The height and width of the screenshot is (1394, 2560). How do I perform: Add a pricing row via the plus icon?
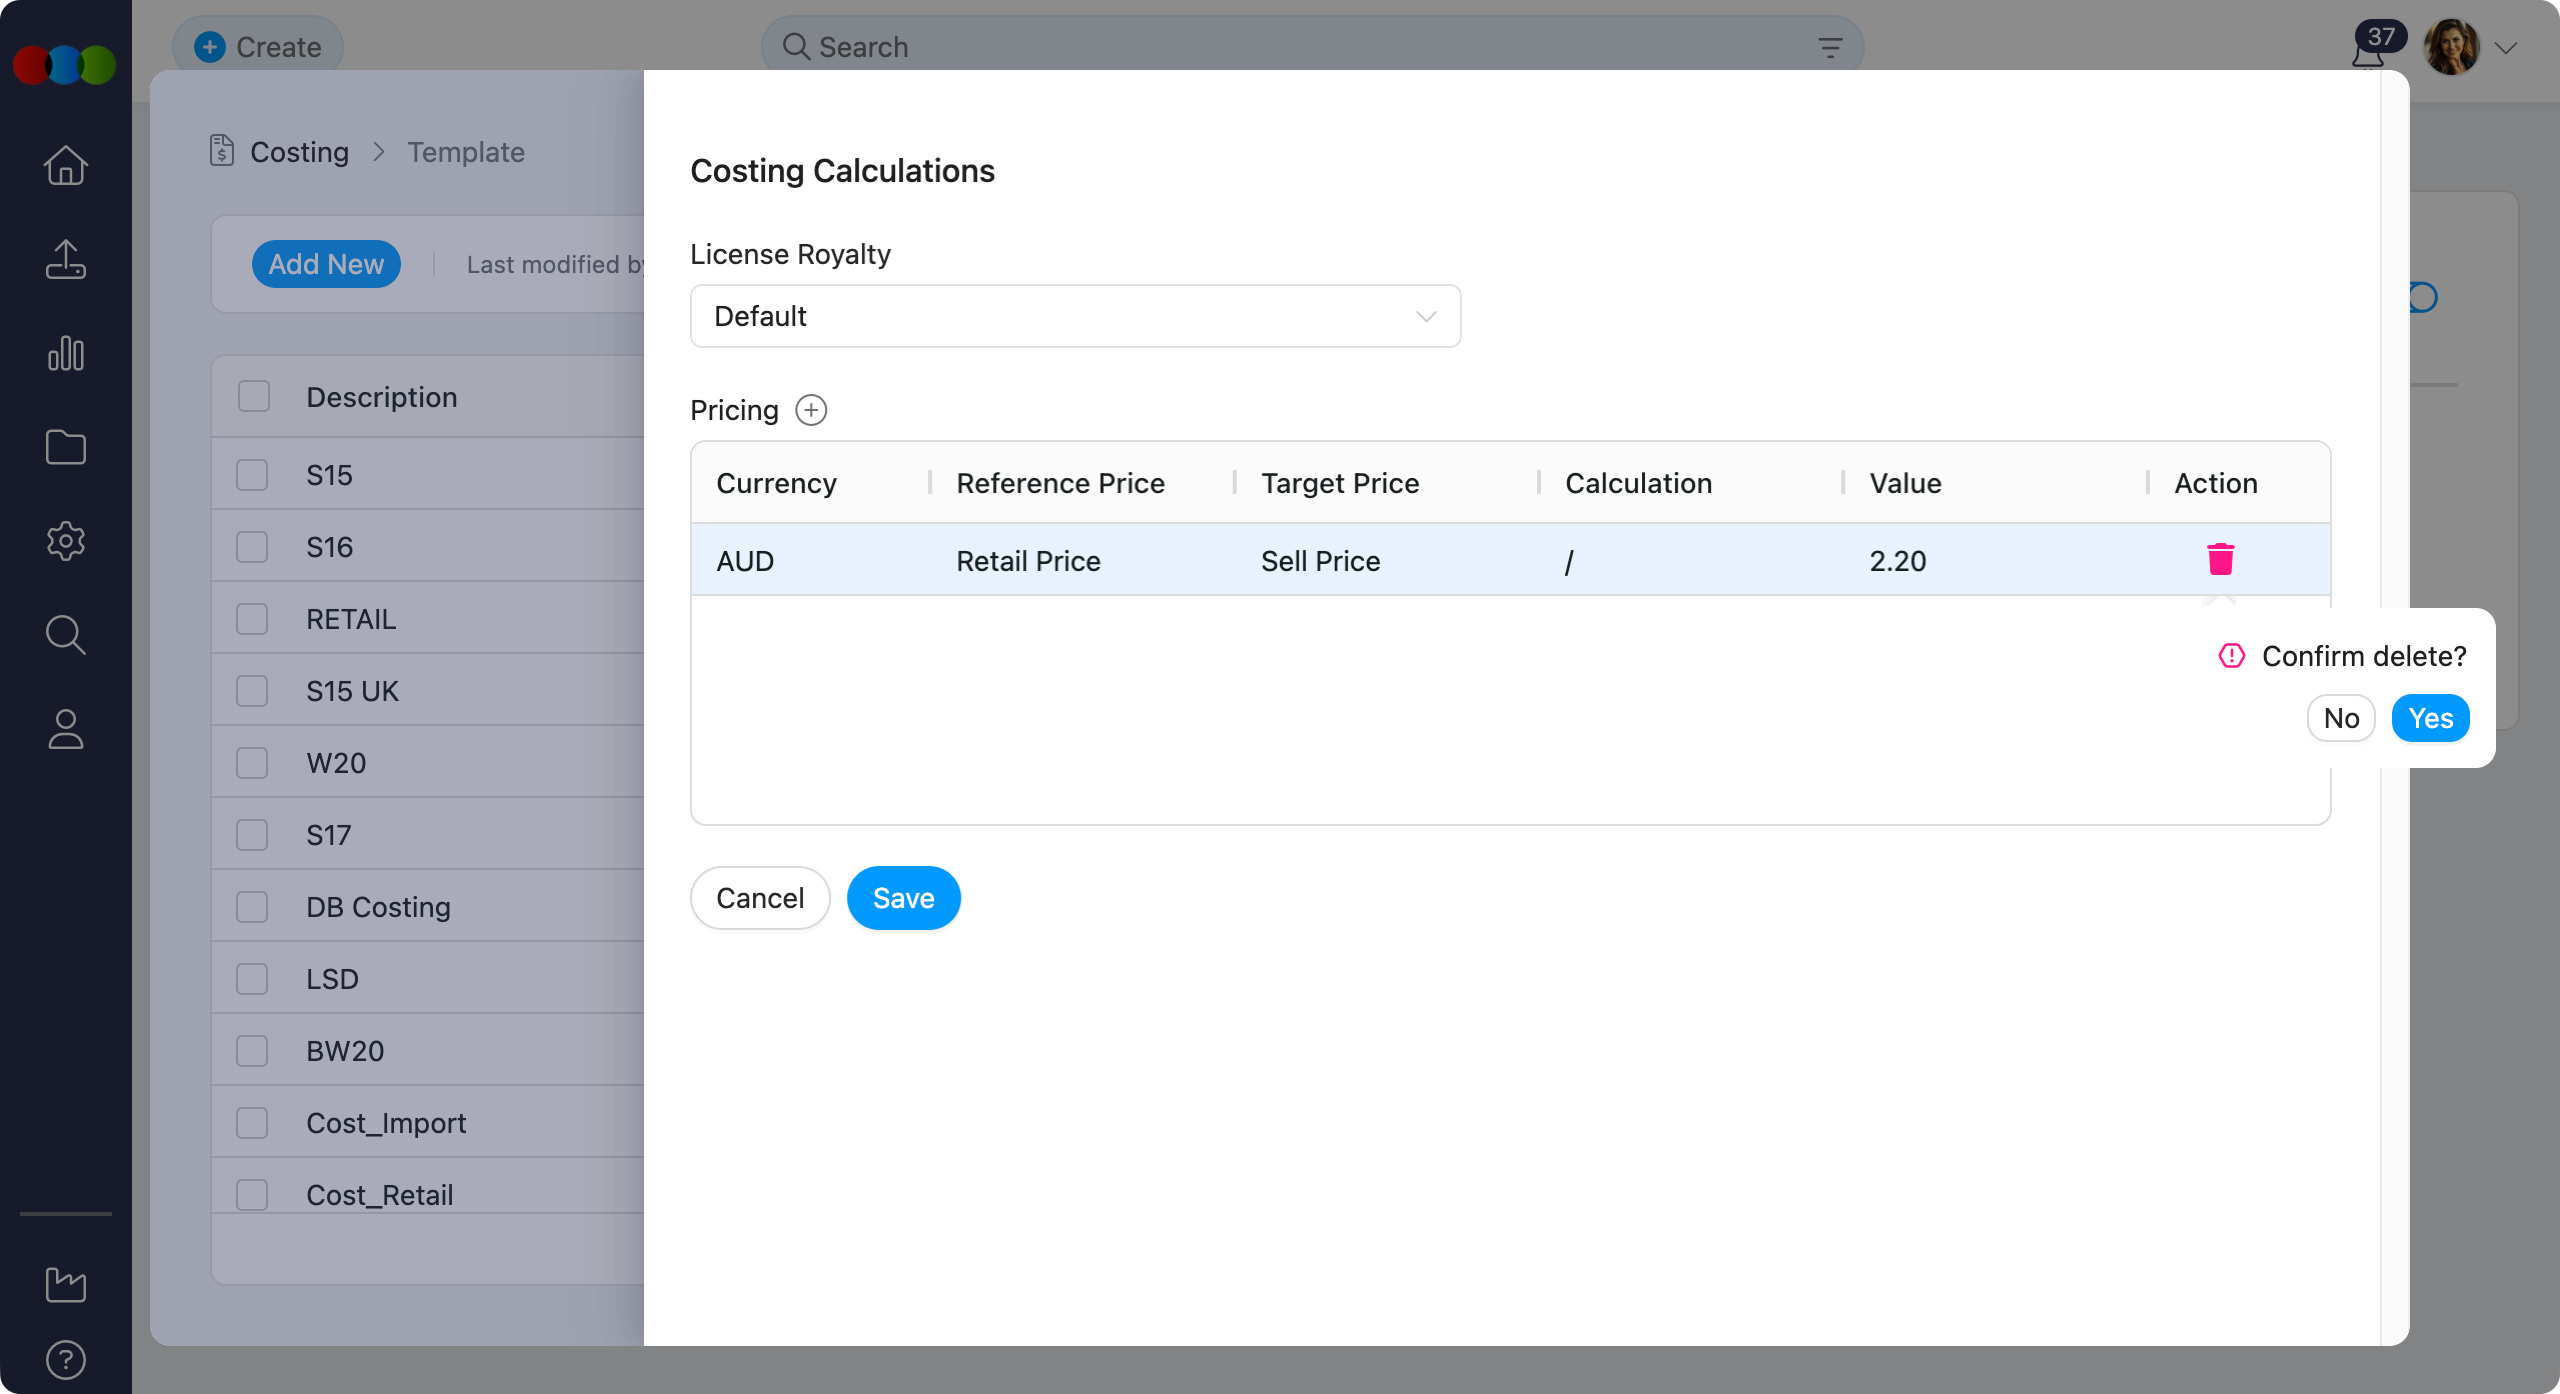pyautogui.click(x=811, y=410)
